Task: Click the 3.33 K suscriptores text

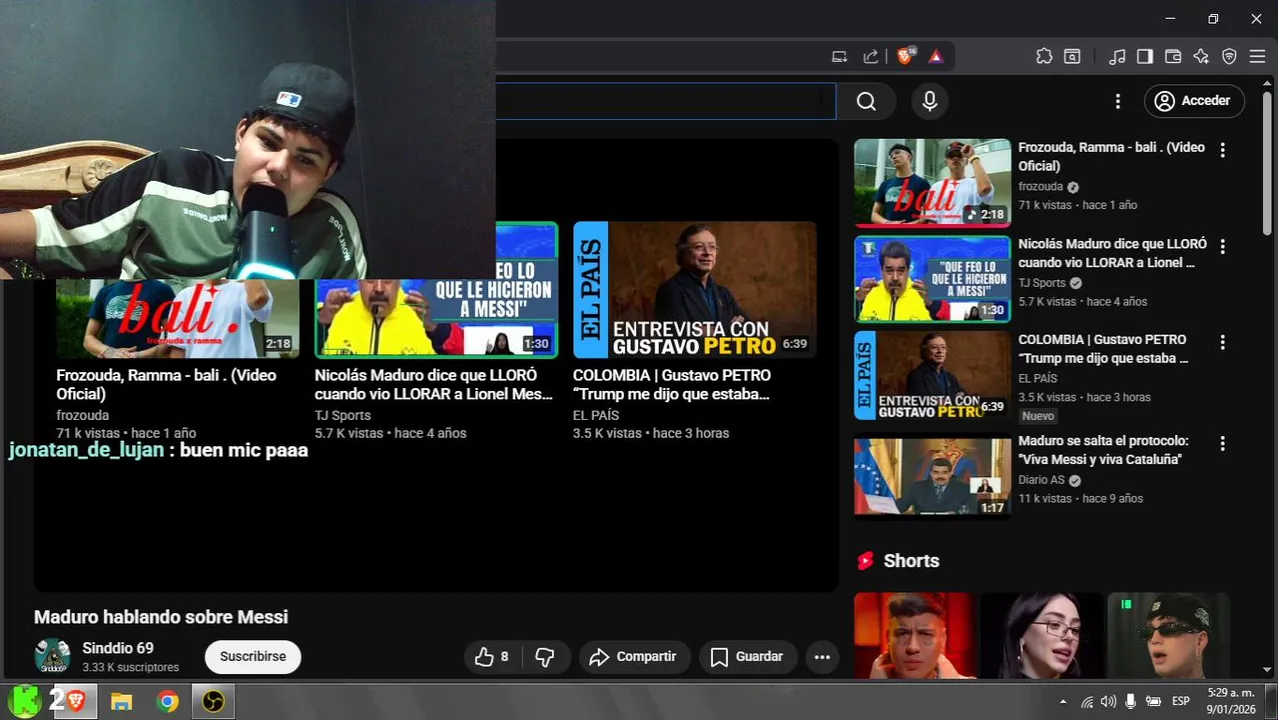Action: tap(130, 667)
